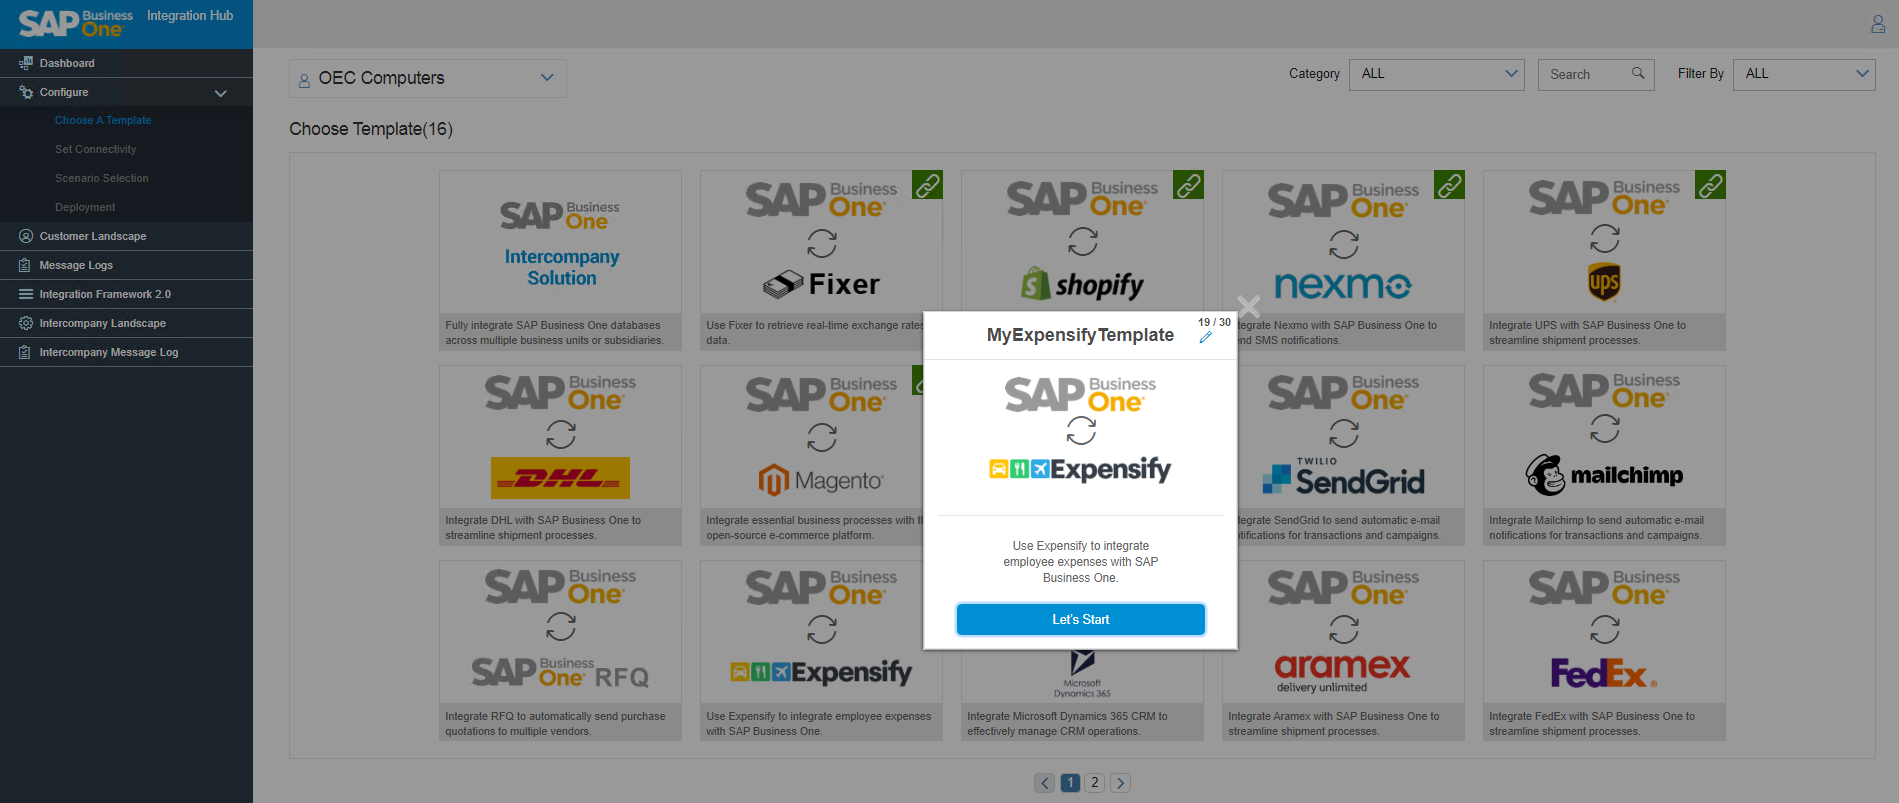Image resolution: width=1899 pixels, height=803 pixels.
Task: Click the search magnifier icon
Action: (x=1638, y=73)
